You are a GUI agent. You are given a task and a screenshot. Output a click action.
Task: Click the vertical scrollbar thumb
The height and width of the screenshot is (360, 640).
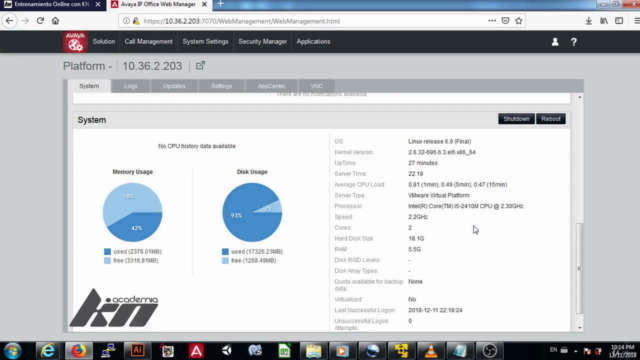coord(580,268)
